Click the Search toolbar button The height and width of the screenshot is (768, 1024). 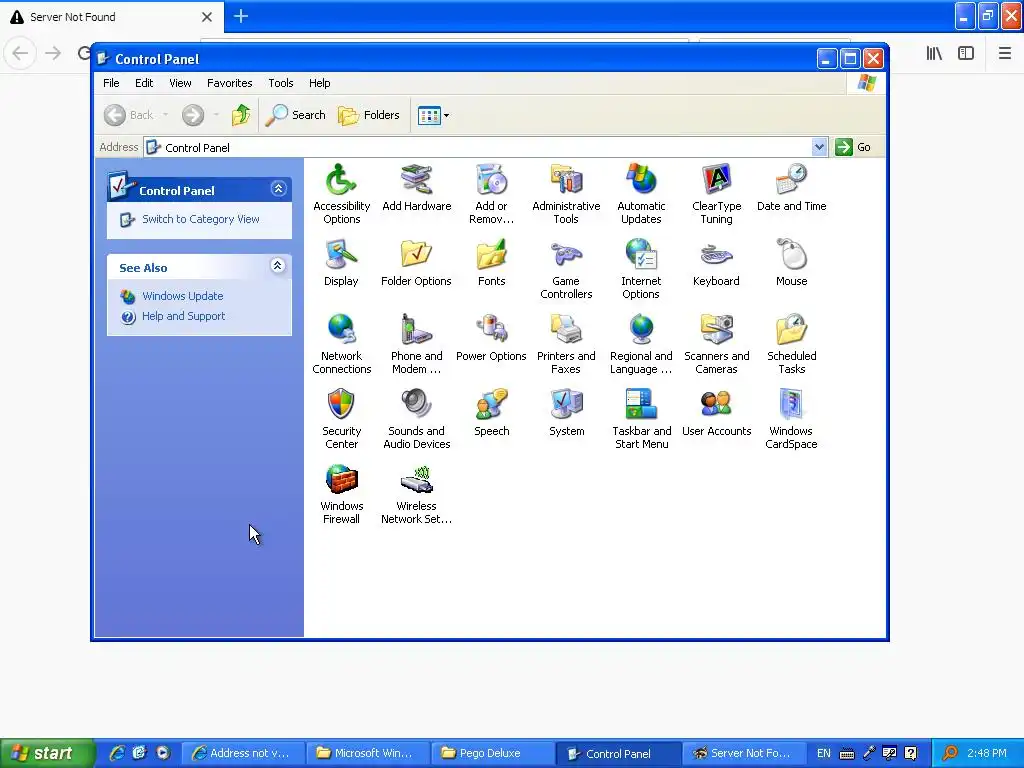(x=295, y=115)
